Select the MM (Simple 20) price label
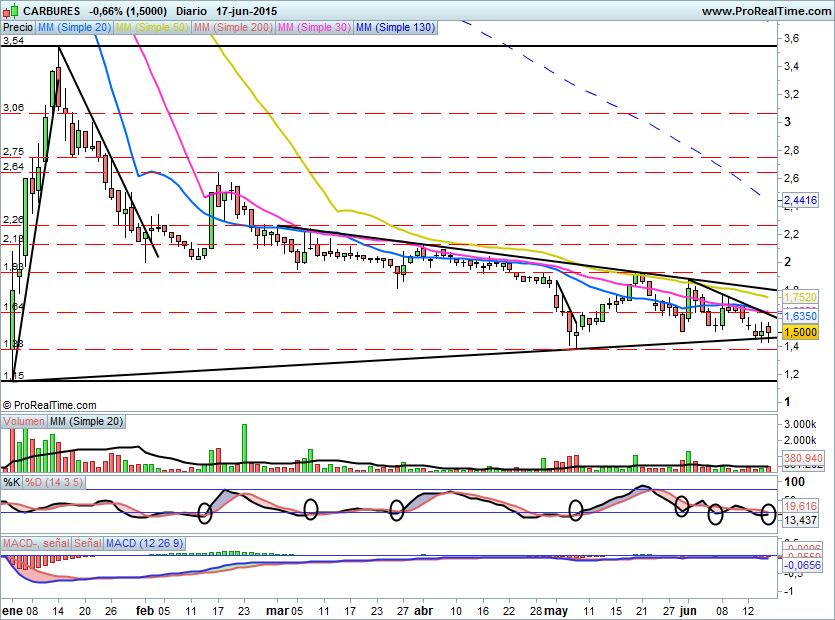 coord(73,28)
